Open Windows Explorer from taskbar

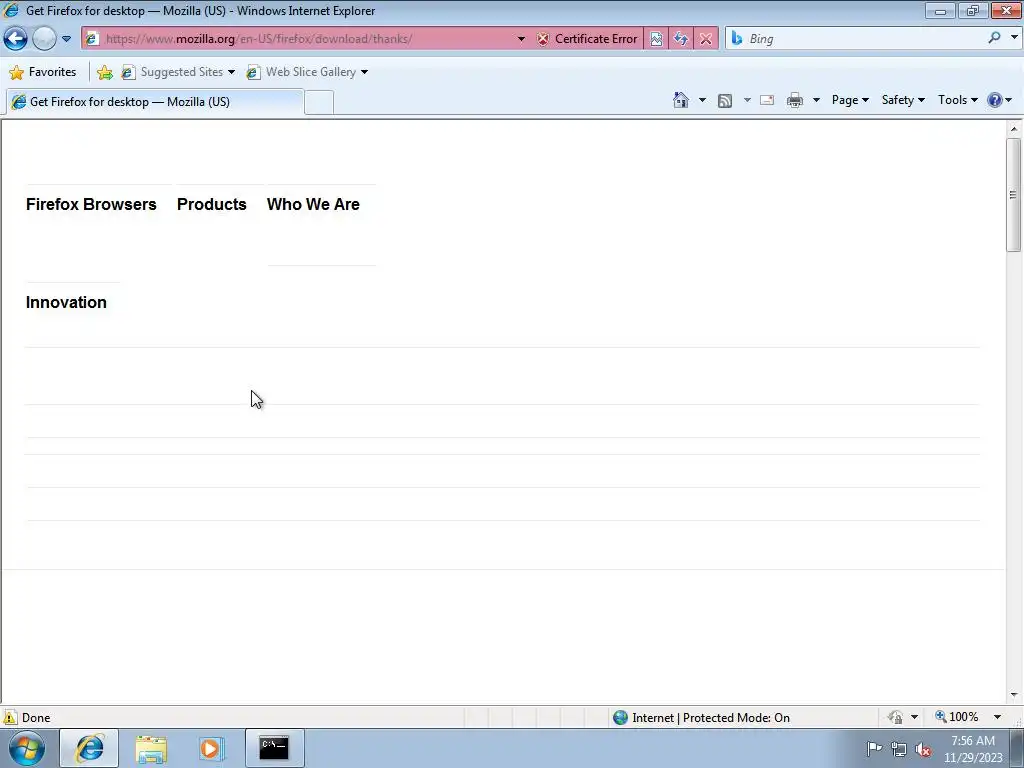[x=151, y=748]
